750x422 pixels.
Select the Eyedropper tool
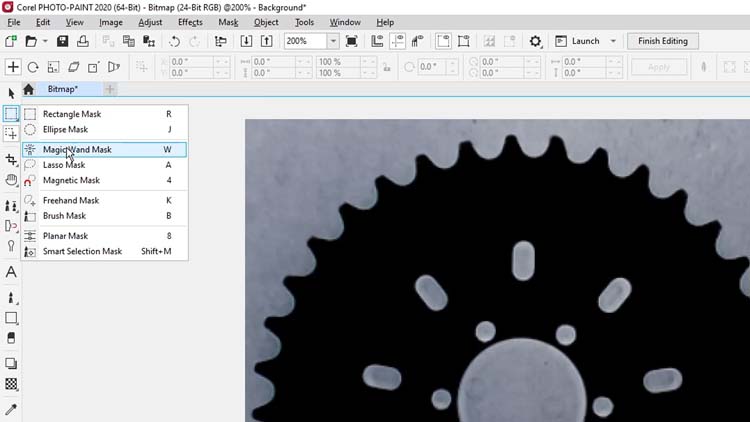coord(11,409)
